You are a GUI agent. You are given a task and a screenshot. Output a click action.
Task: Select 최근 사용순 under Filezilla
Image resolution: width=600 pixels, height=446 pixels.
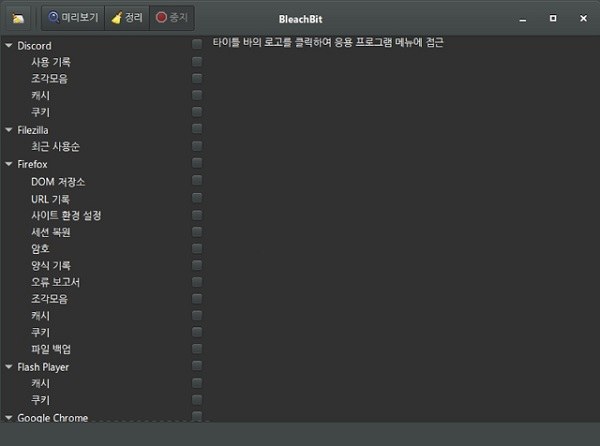(x=55, y=146)
